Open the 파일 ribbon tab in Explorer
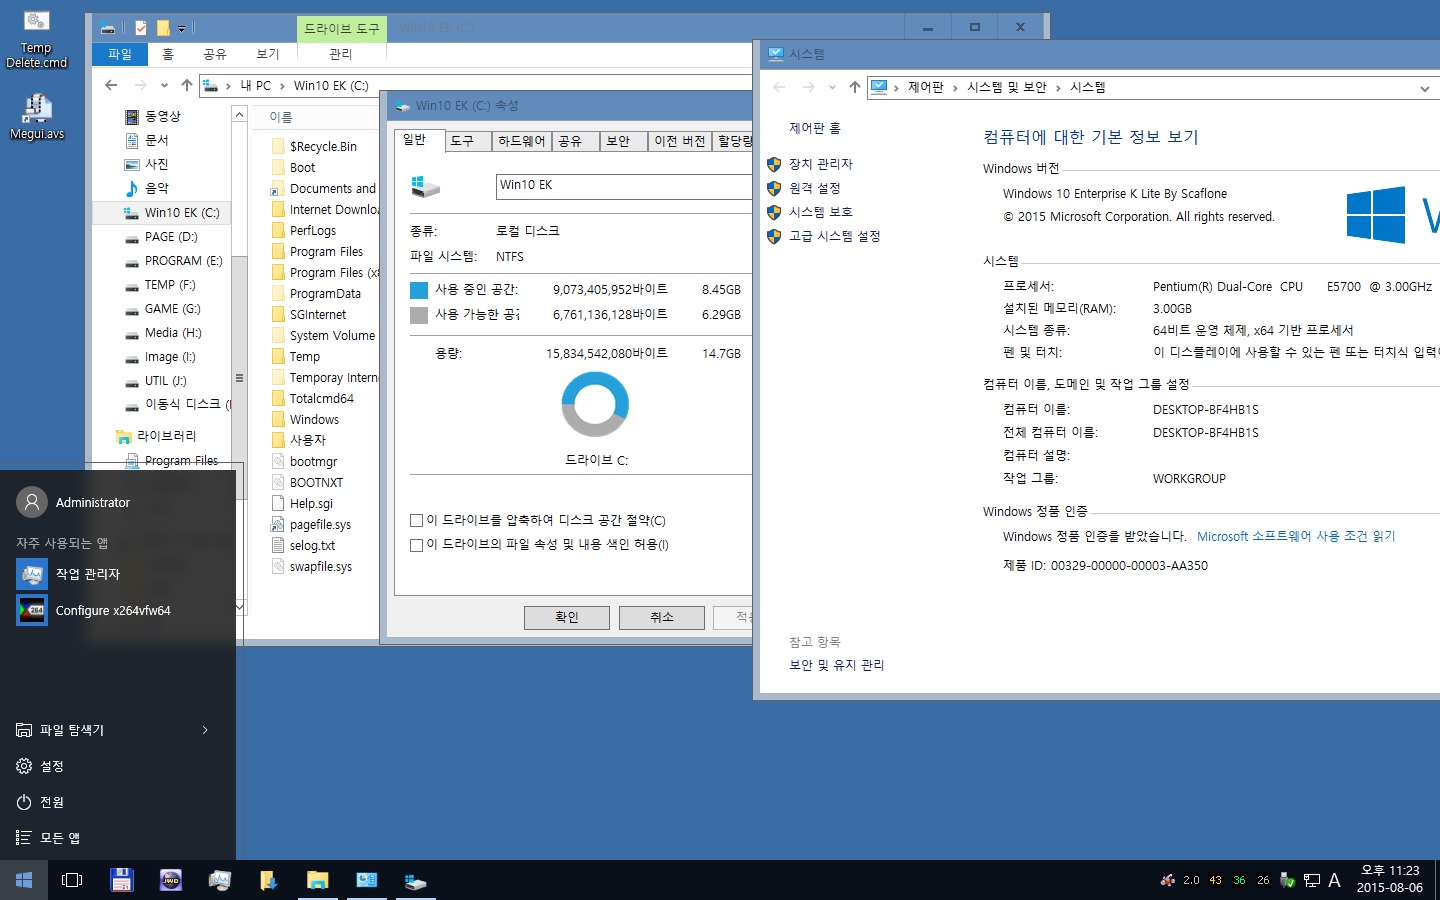Screen dimensions: 1440x900 click(120, 54)
